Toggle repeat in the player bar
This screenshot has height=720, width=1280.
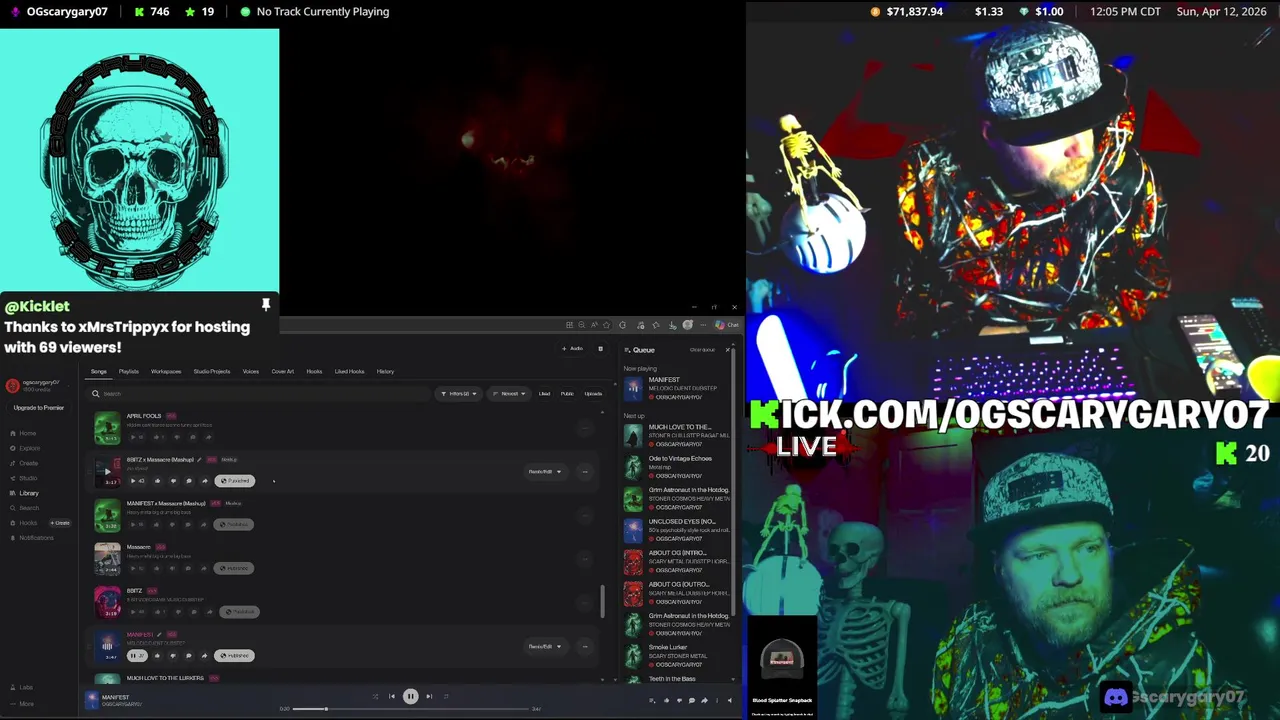click(446, 696)
